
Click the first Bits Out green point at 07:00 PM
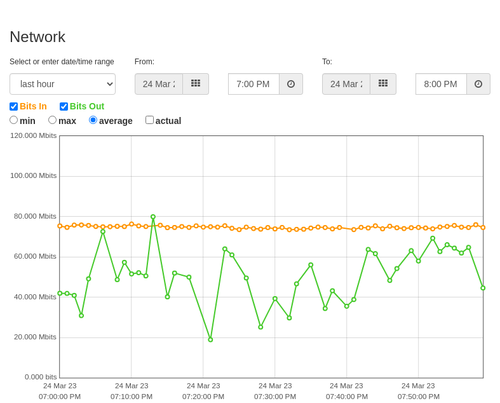point(60,293)
